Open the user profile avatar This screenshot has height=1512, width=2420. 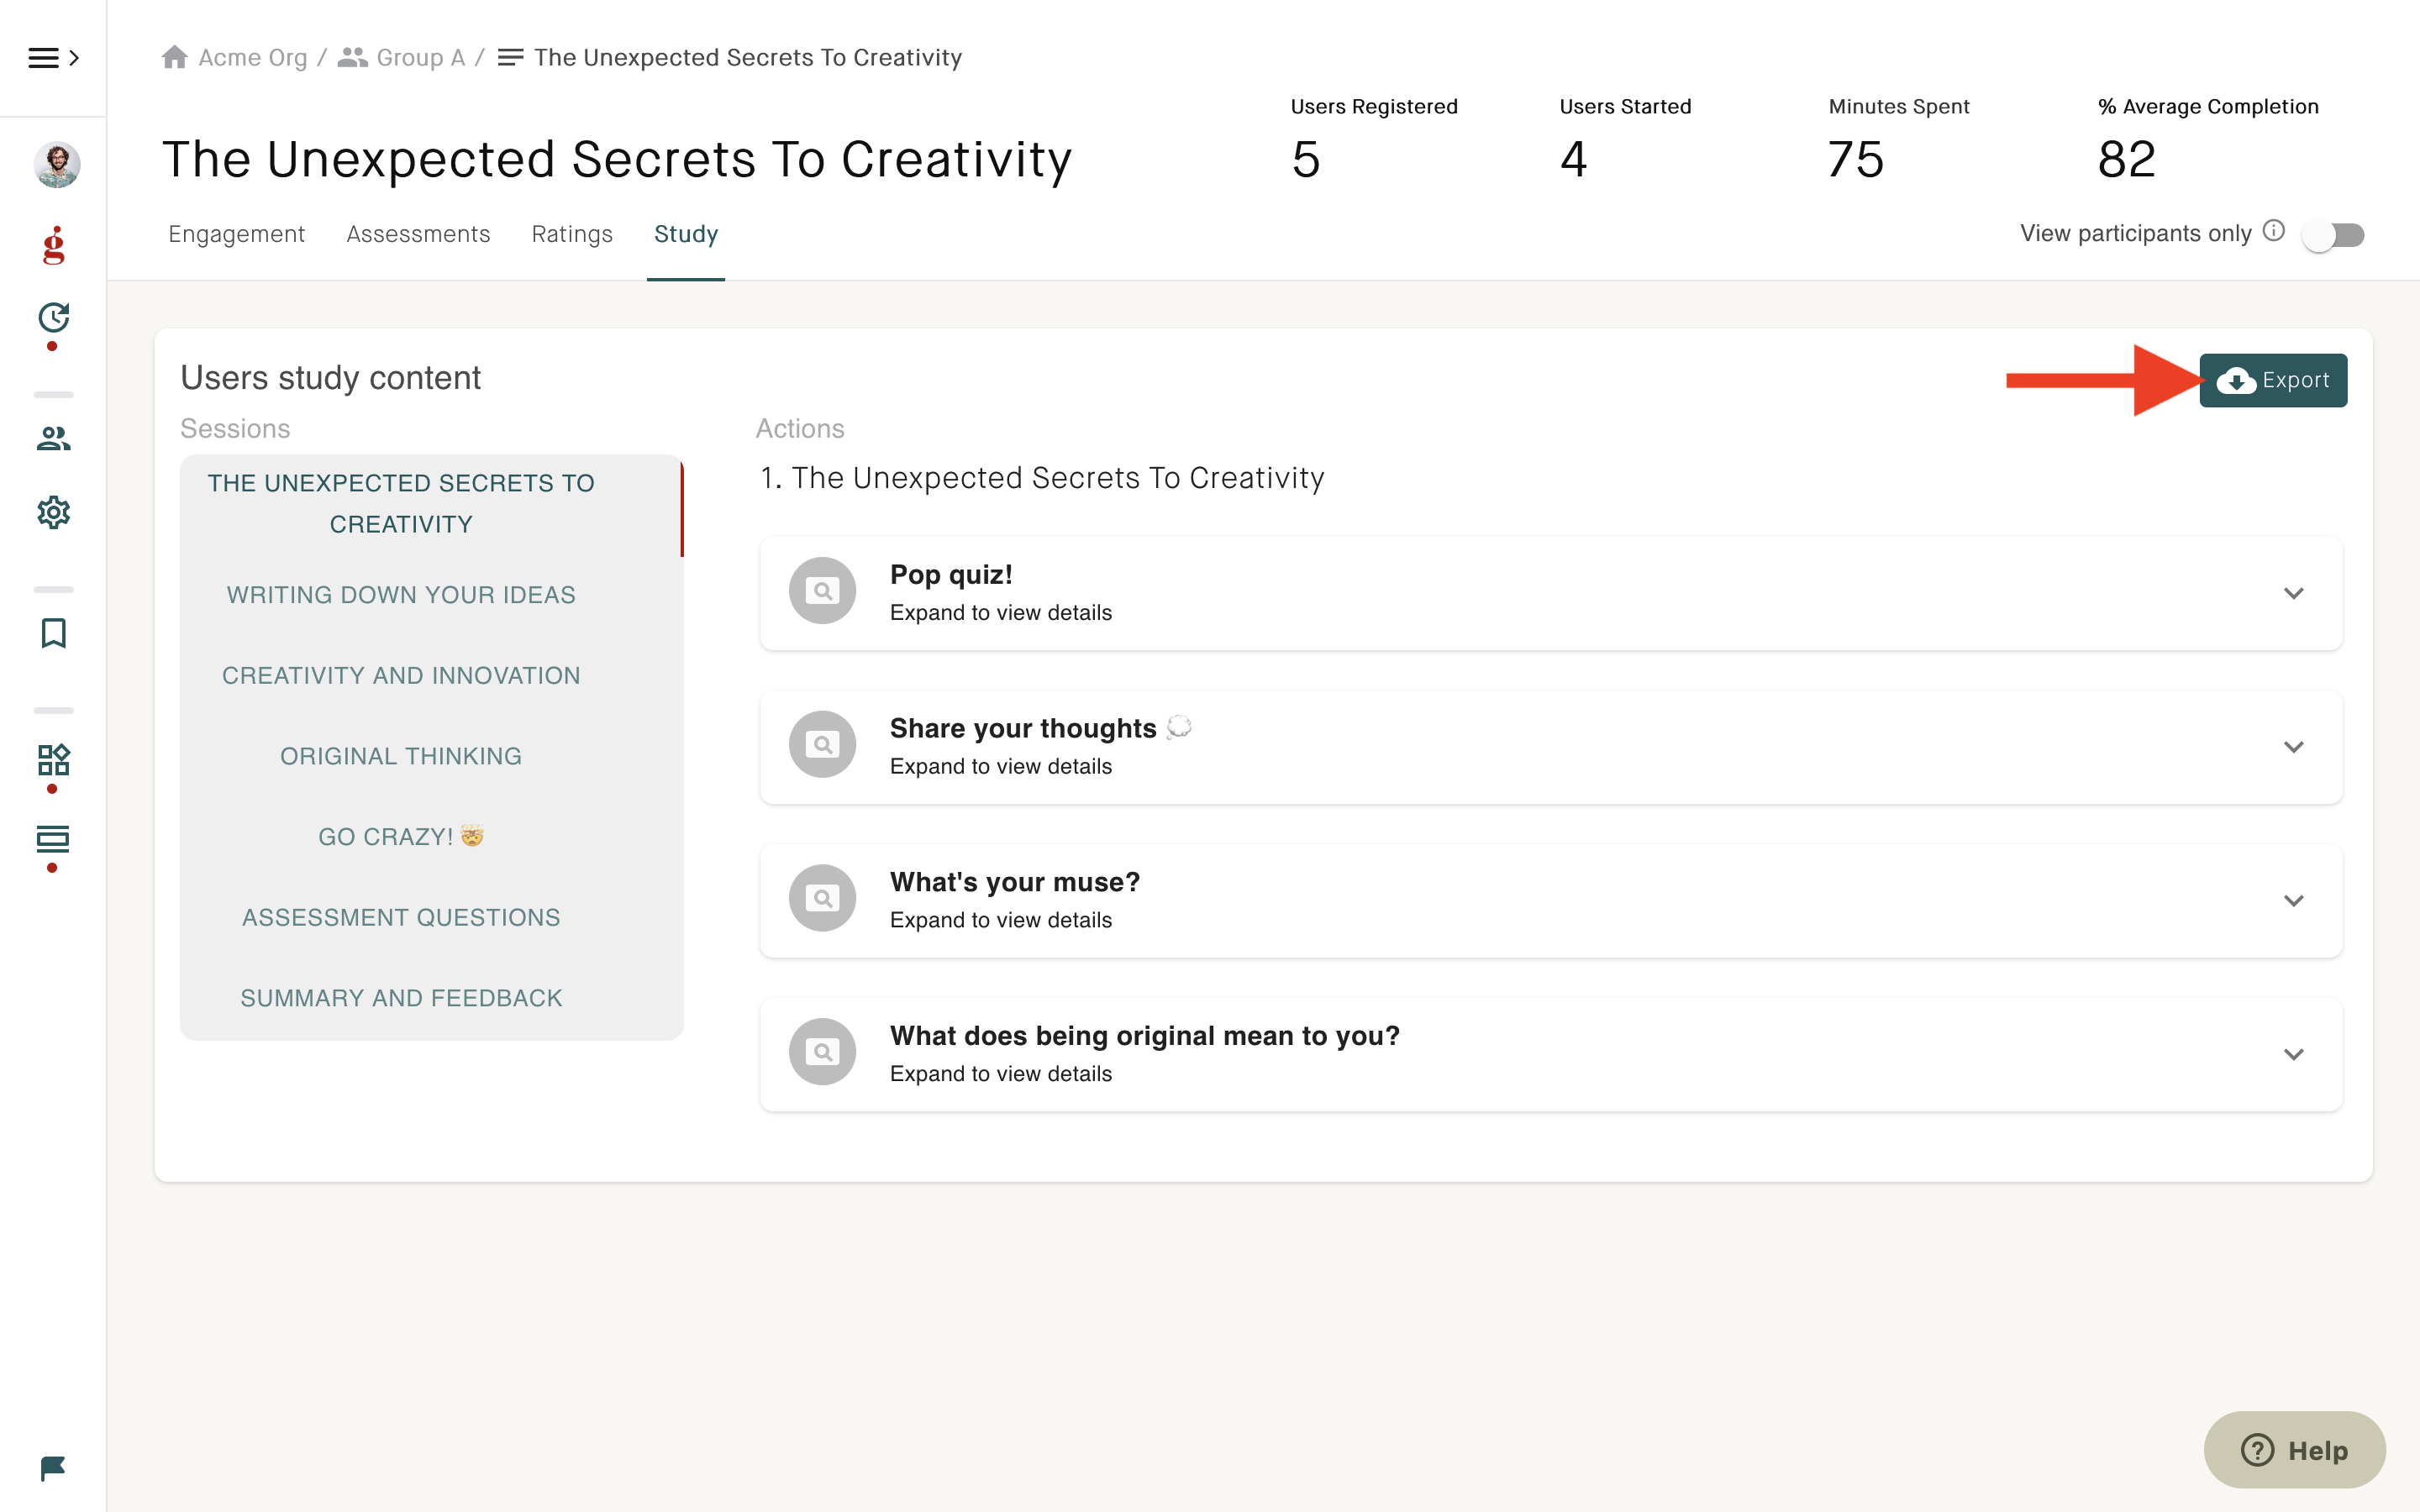[x=57, y=164]
